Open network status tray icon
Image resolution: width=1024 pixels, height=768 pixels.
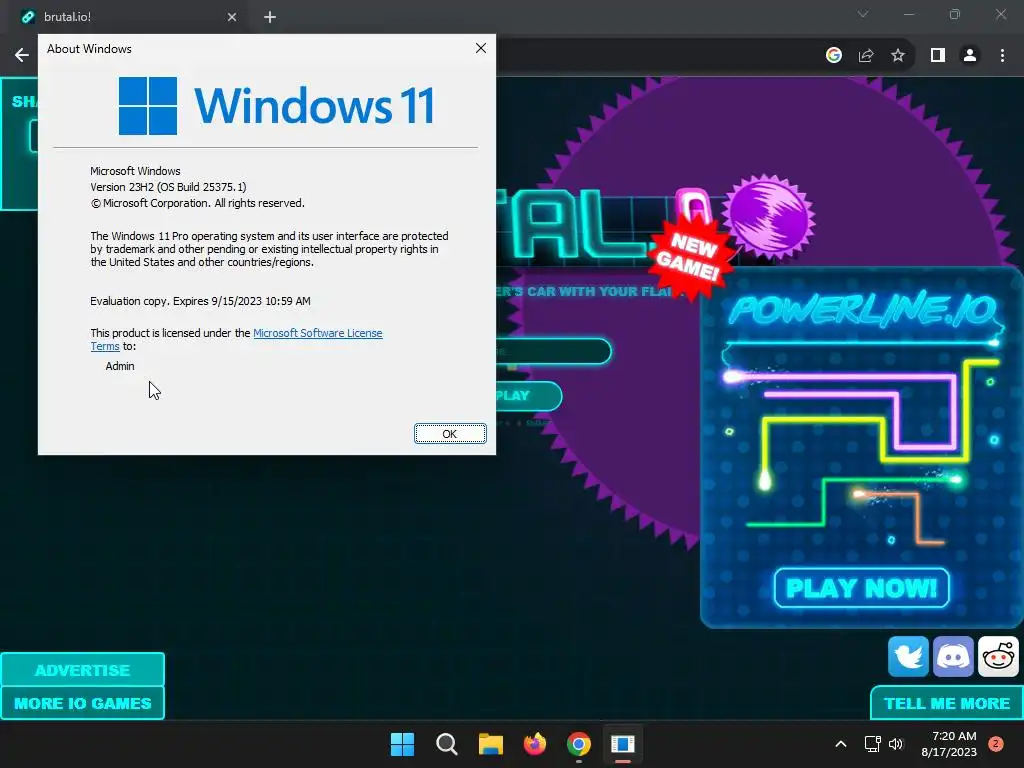click(872, 744)
